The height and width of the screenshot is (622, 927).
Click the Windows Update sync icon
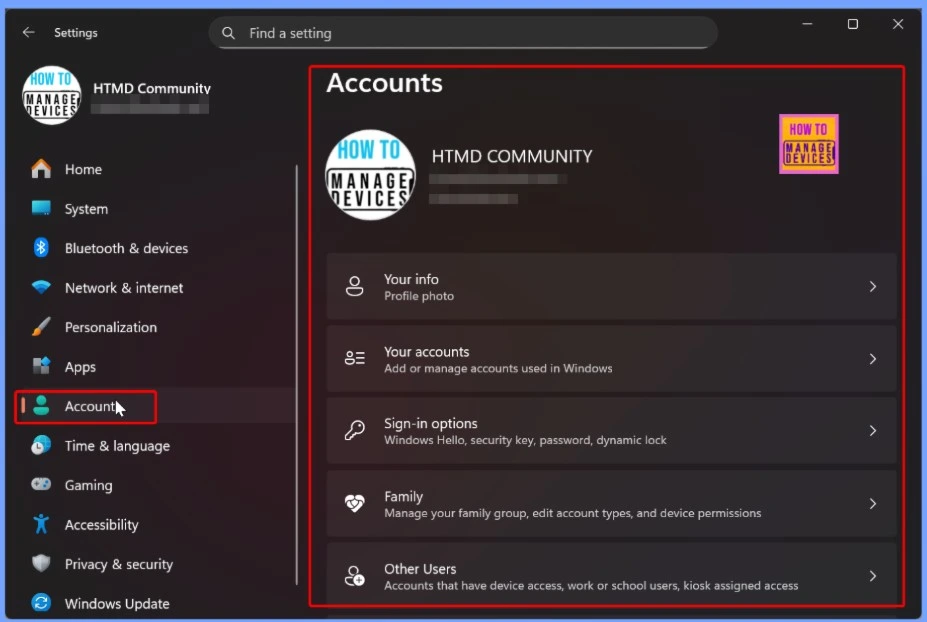(41, 603)
